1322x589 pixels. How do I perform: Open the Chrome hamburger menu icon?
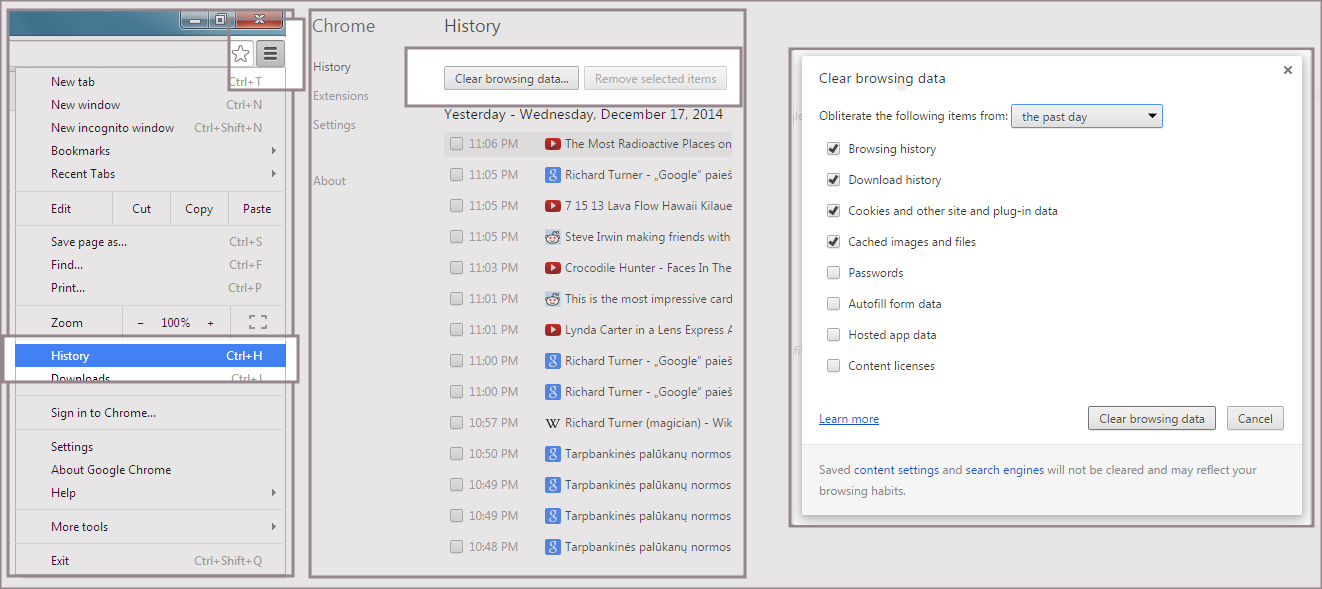tap(270, 54)
